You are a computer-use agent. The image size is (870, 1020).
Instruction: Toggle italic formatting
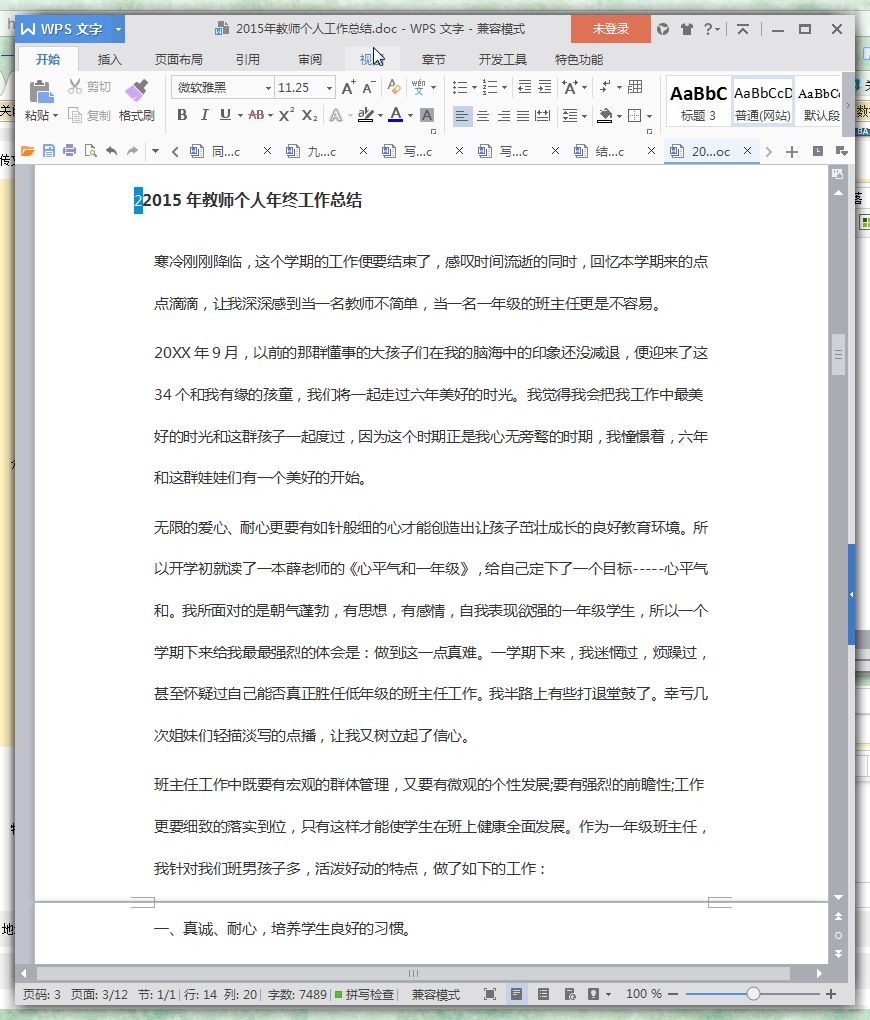[x=205, y=115]
